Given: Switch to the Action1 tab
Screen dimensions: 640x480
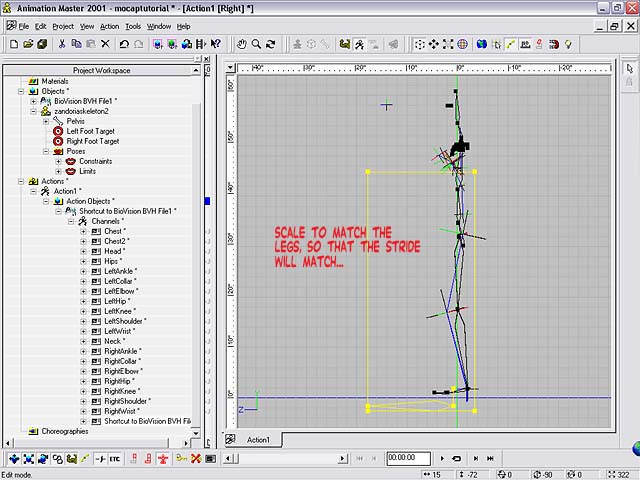Looking at the screenshot, I should click(x=258, y=440).
